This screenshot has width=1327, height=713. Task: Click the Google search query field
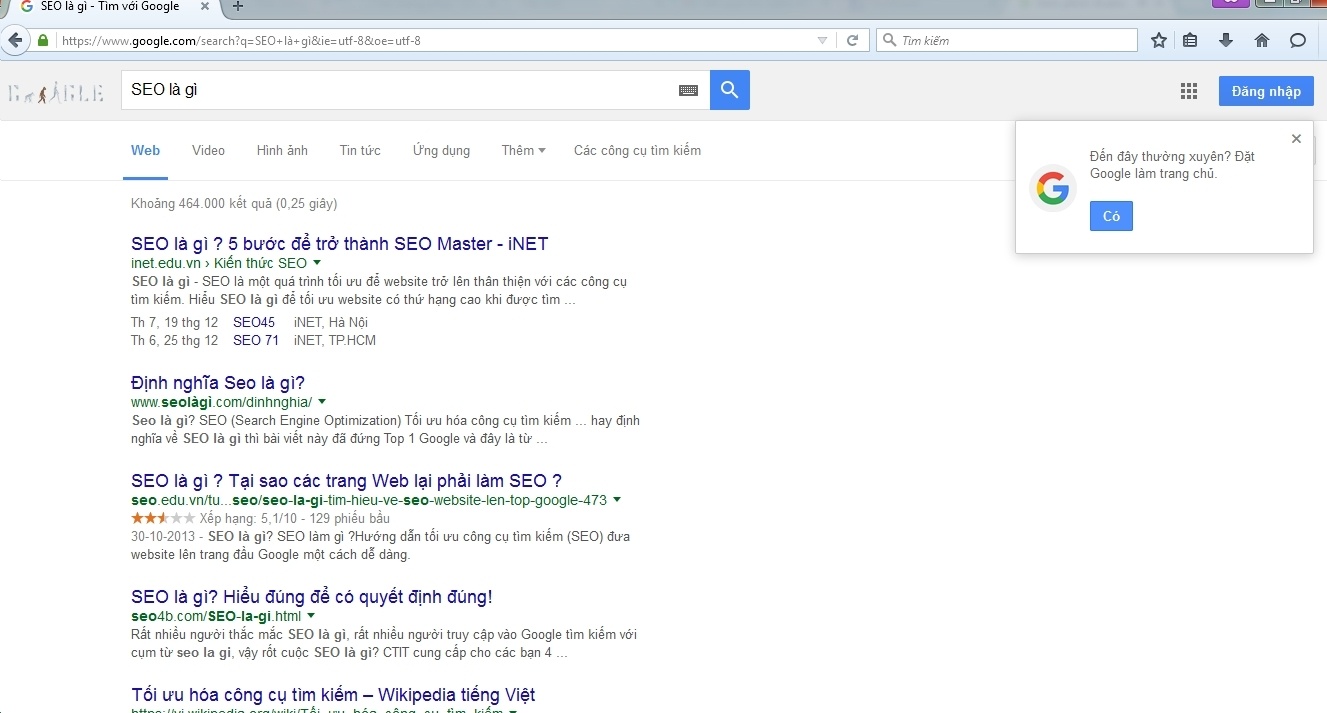[x=400, y=90]
